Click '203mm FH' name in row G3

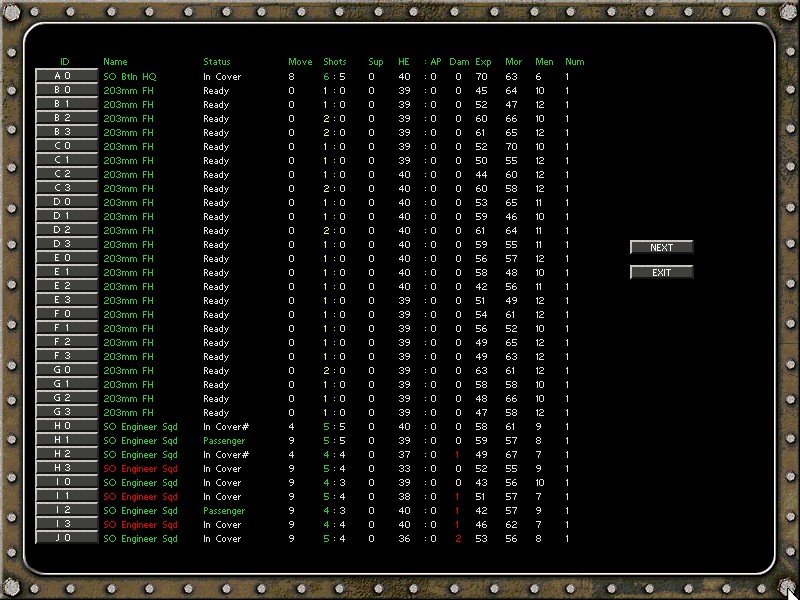point(129,413)
